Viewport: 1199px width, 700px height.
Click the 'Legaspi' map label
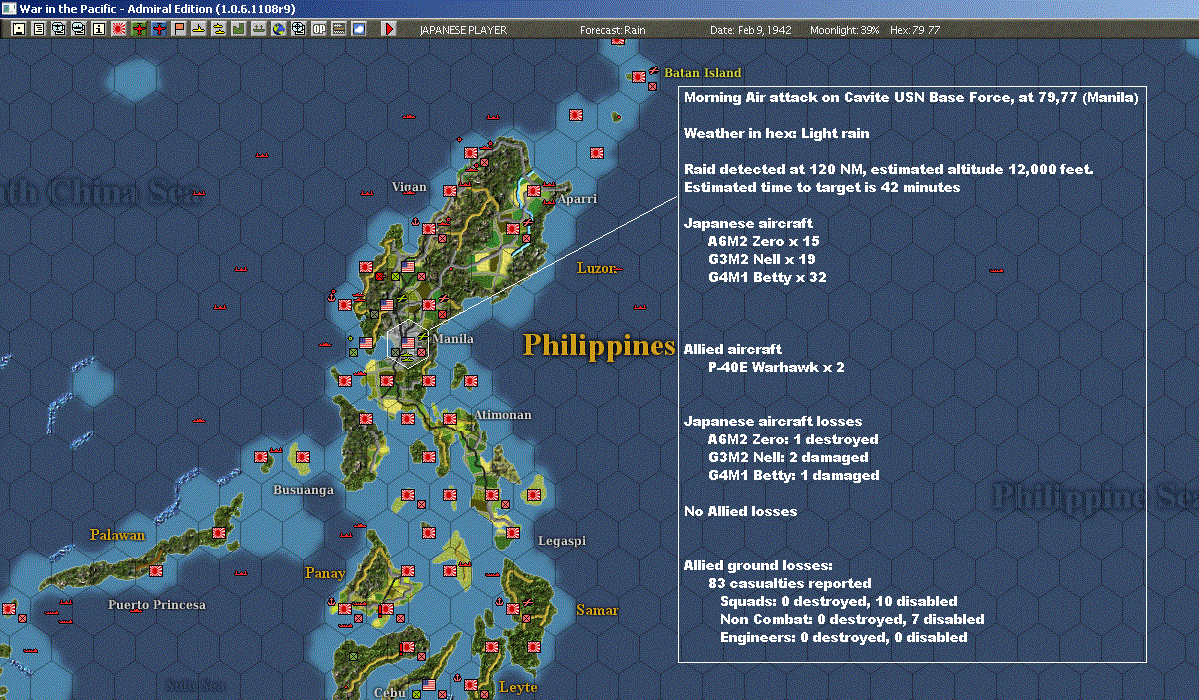(x=562, y=541)
